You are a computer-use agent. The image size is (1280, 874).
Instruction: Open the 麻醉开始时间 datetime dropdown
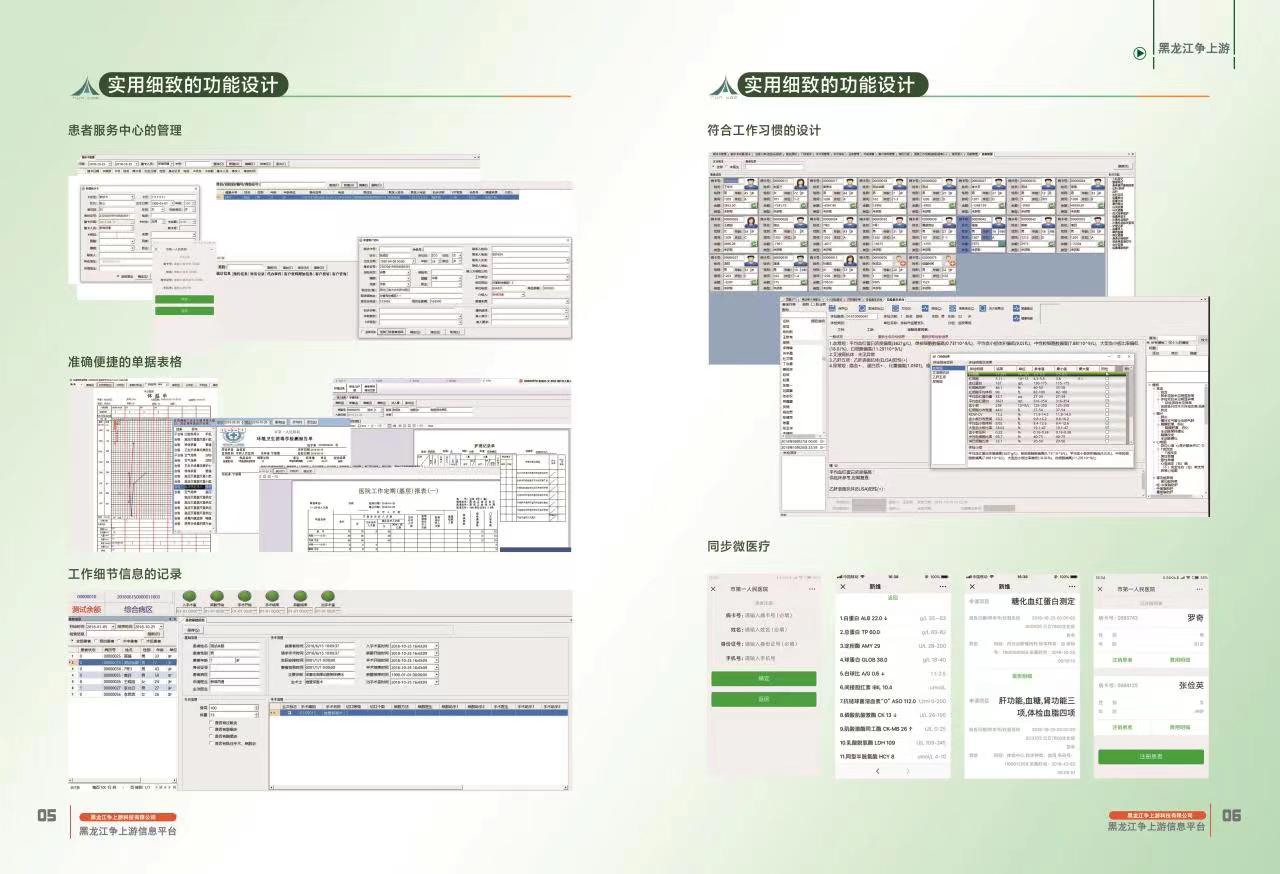click(x=437, y=653)
